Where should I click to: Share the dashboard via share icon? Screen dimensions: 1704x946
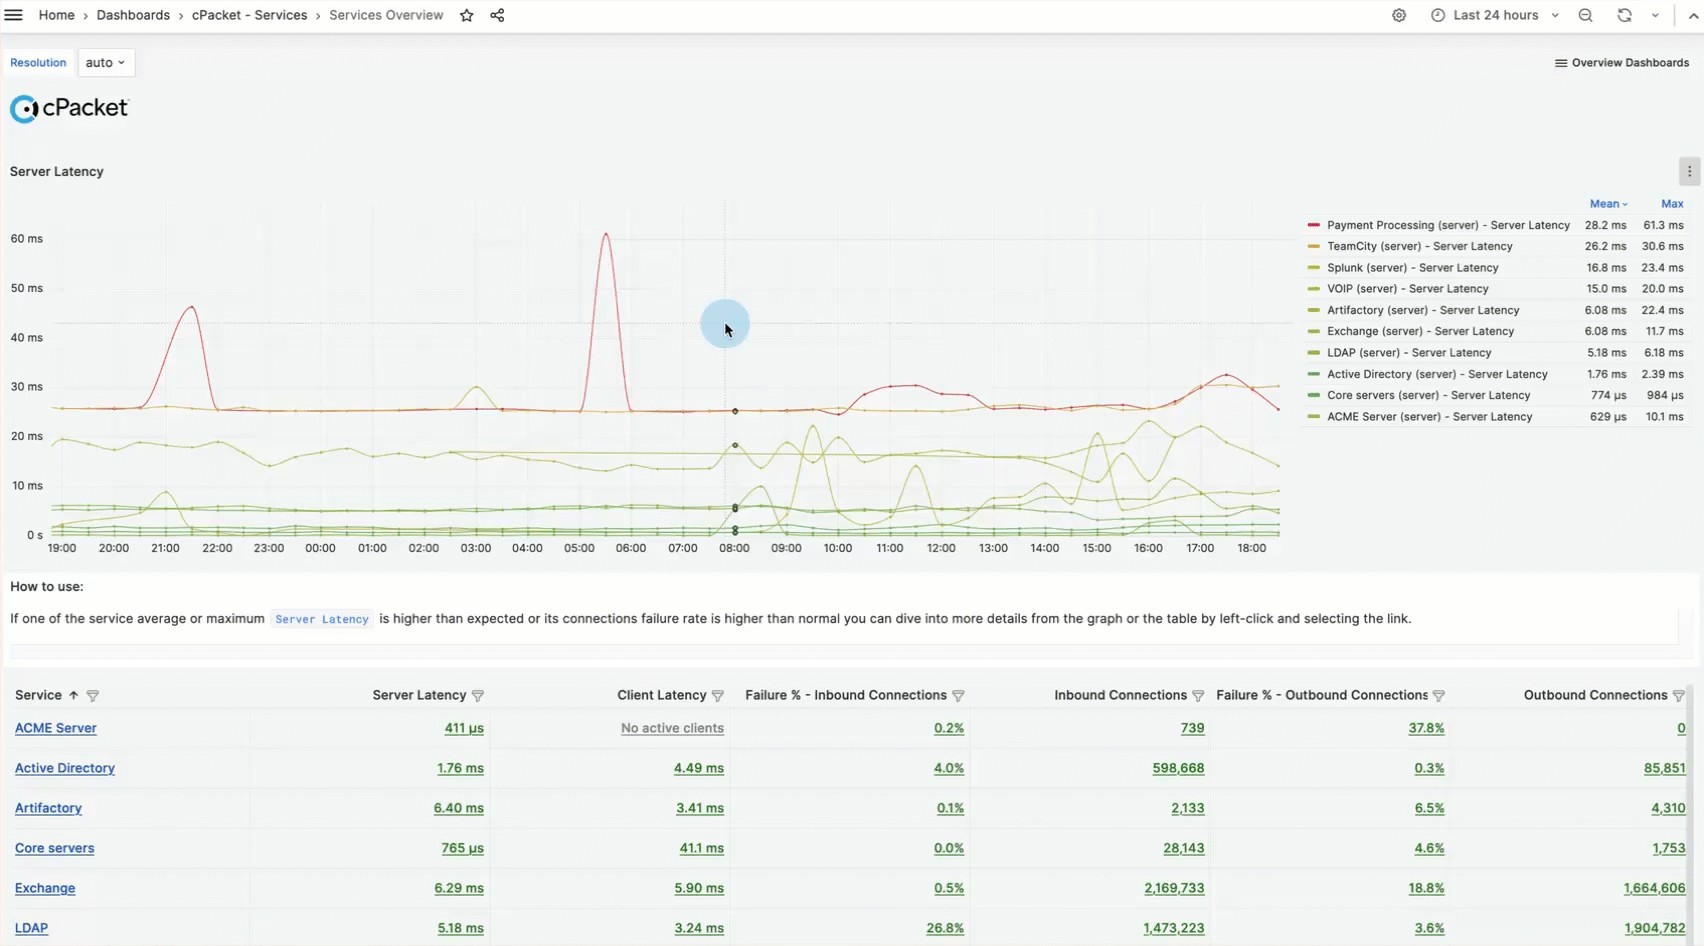(497, 15)
